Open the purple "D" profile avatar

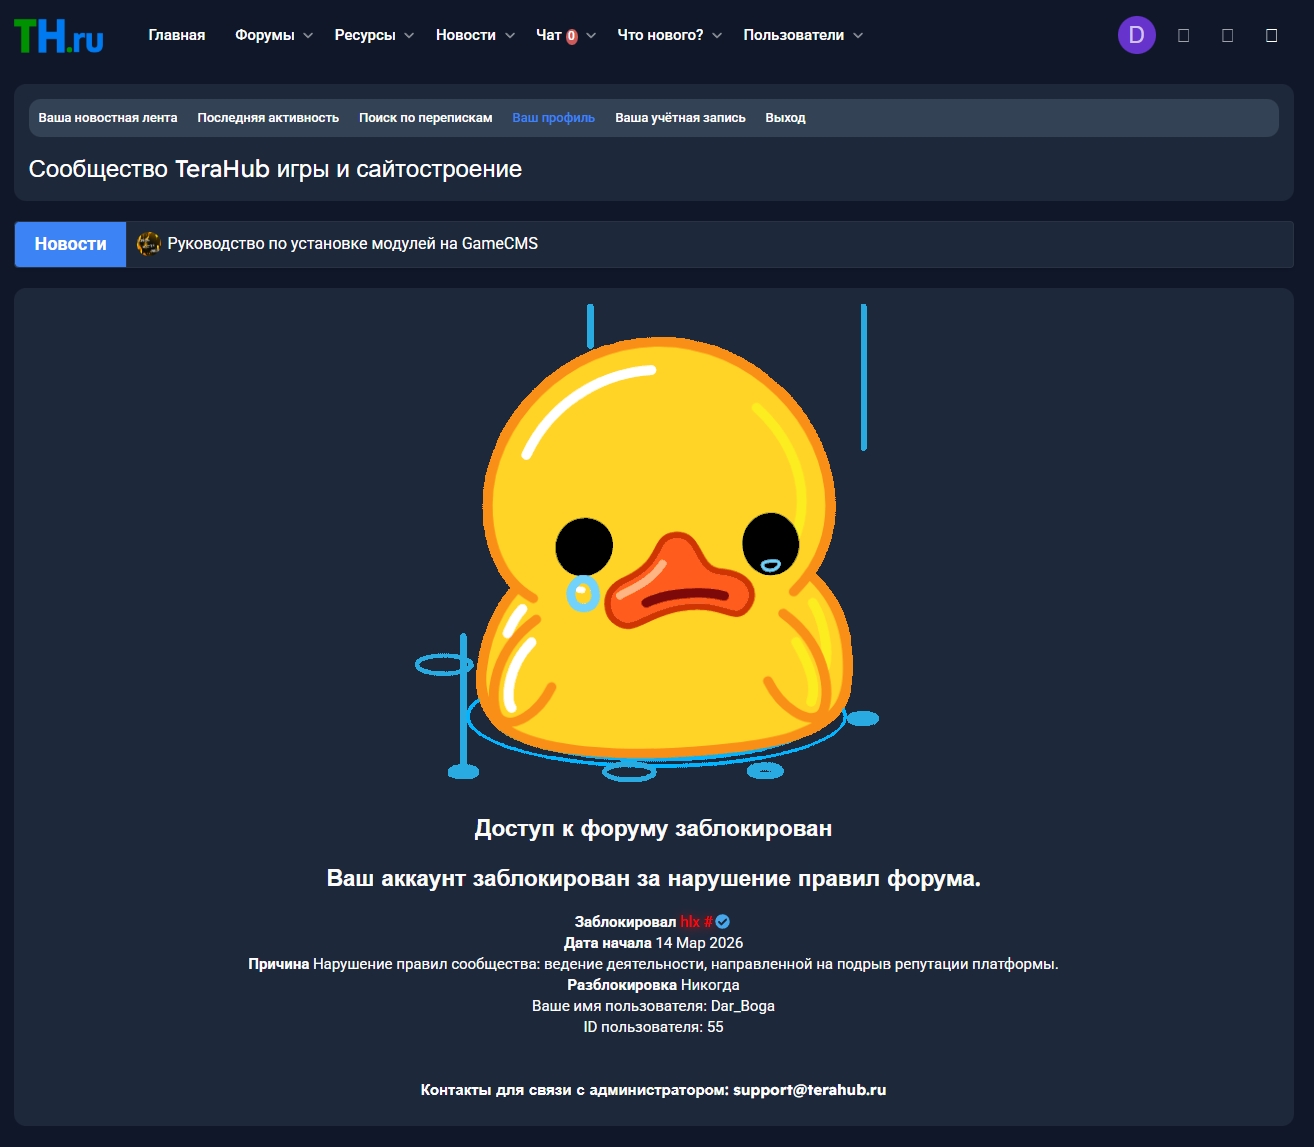pyautogui.click(x=1136, y=35)
